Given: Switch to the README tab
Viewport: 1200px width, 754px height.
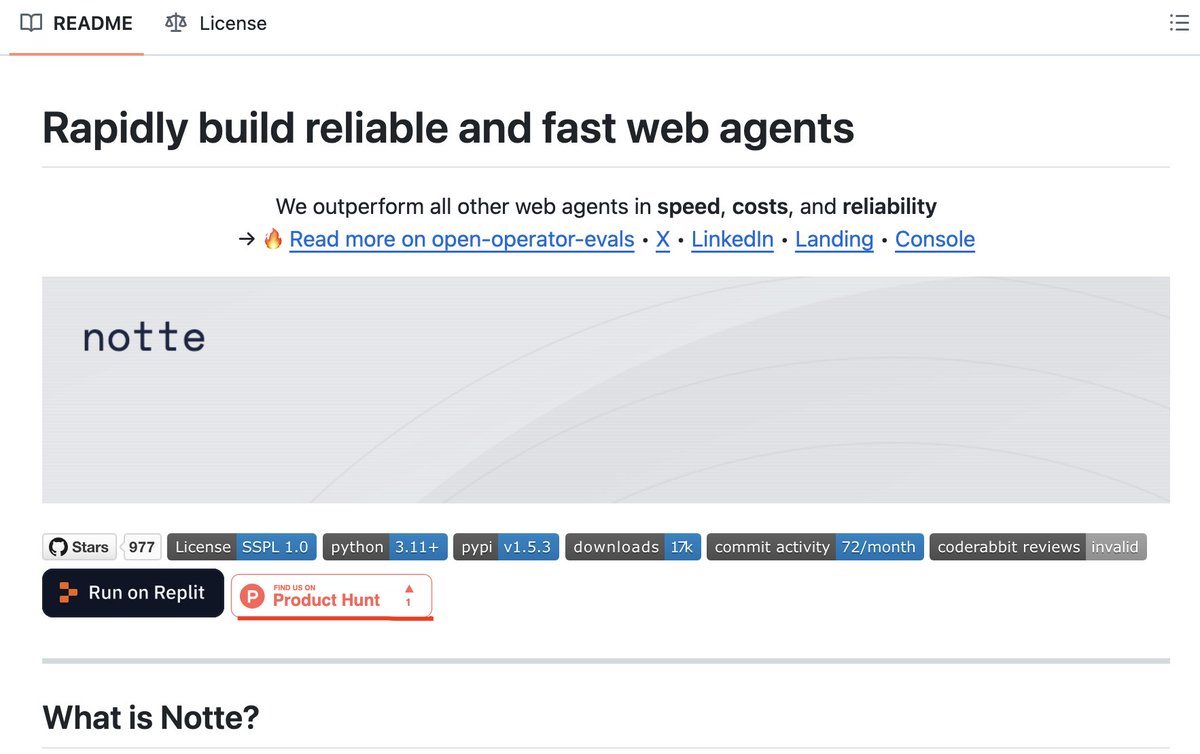Looking at the screenshot, I should (76, 23).
